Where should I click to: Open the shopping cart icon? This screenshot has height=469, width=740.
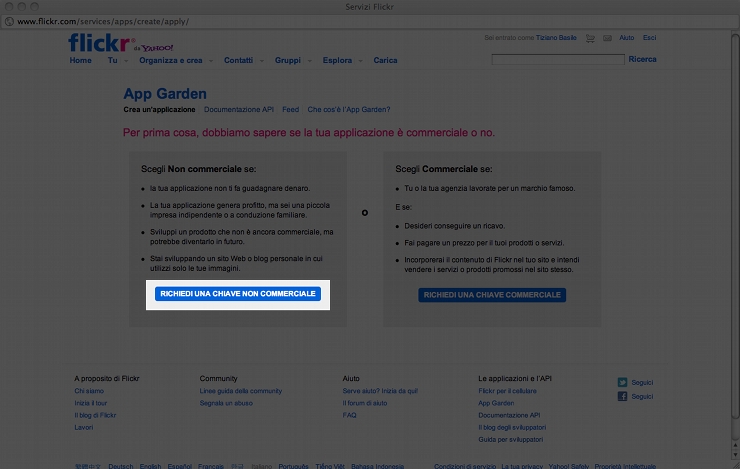pos(590,38)
